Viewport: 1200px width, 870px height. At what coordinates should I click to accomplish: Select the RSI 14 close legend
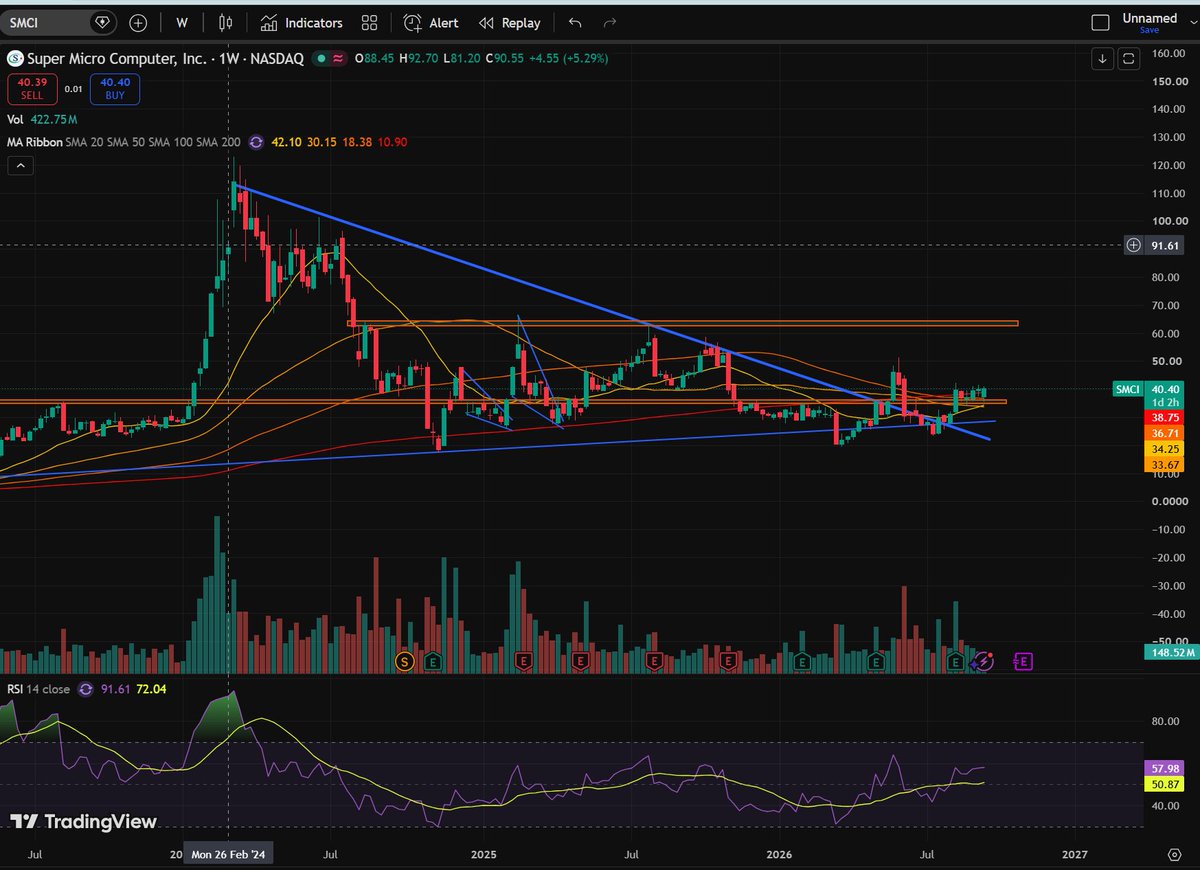[39, 689]
